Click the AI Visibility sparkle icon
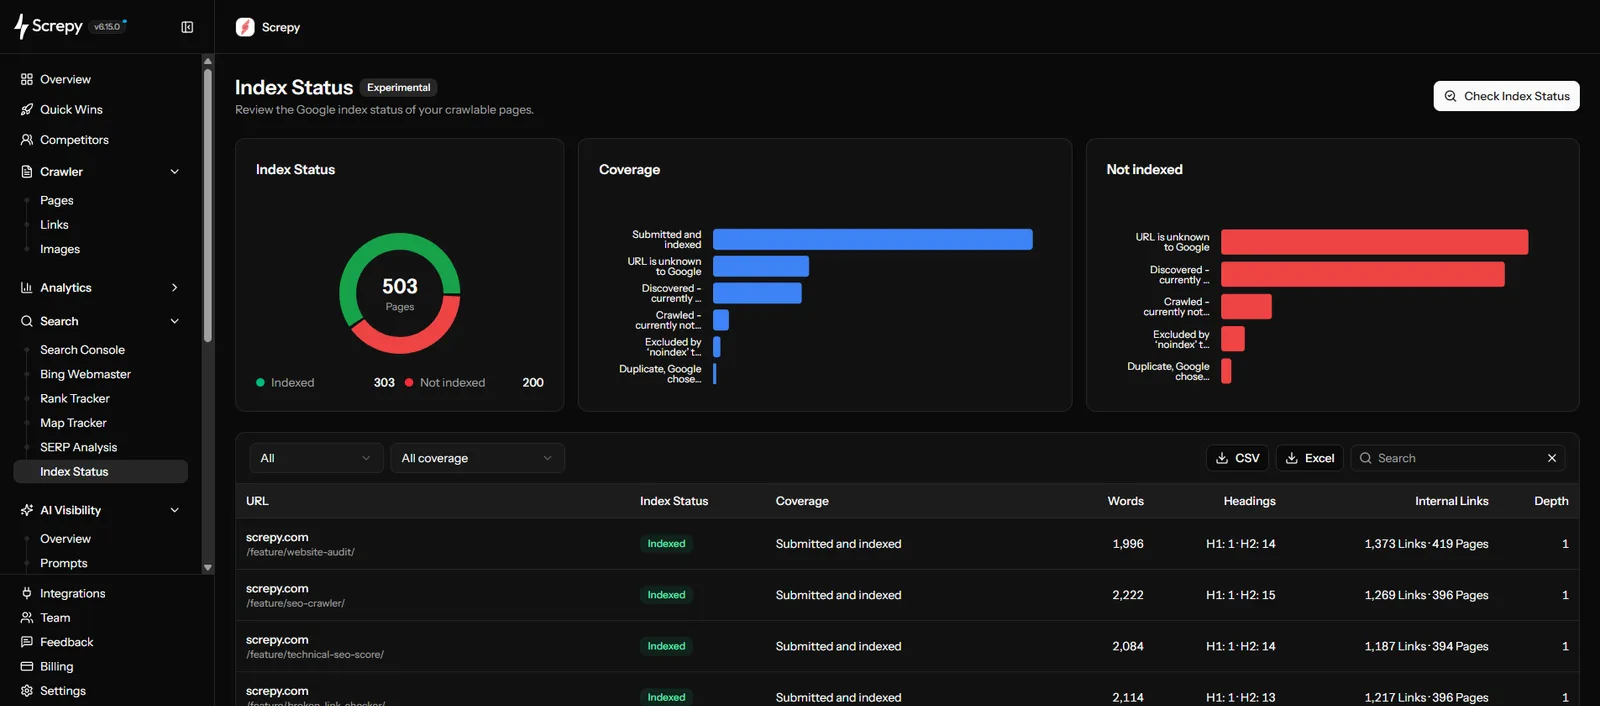This screenshot has height=706, width=1600. 27,510
